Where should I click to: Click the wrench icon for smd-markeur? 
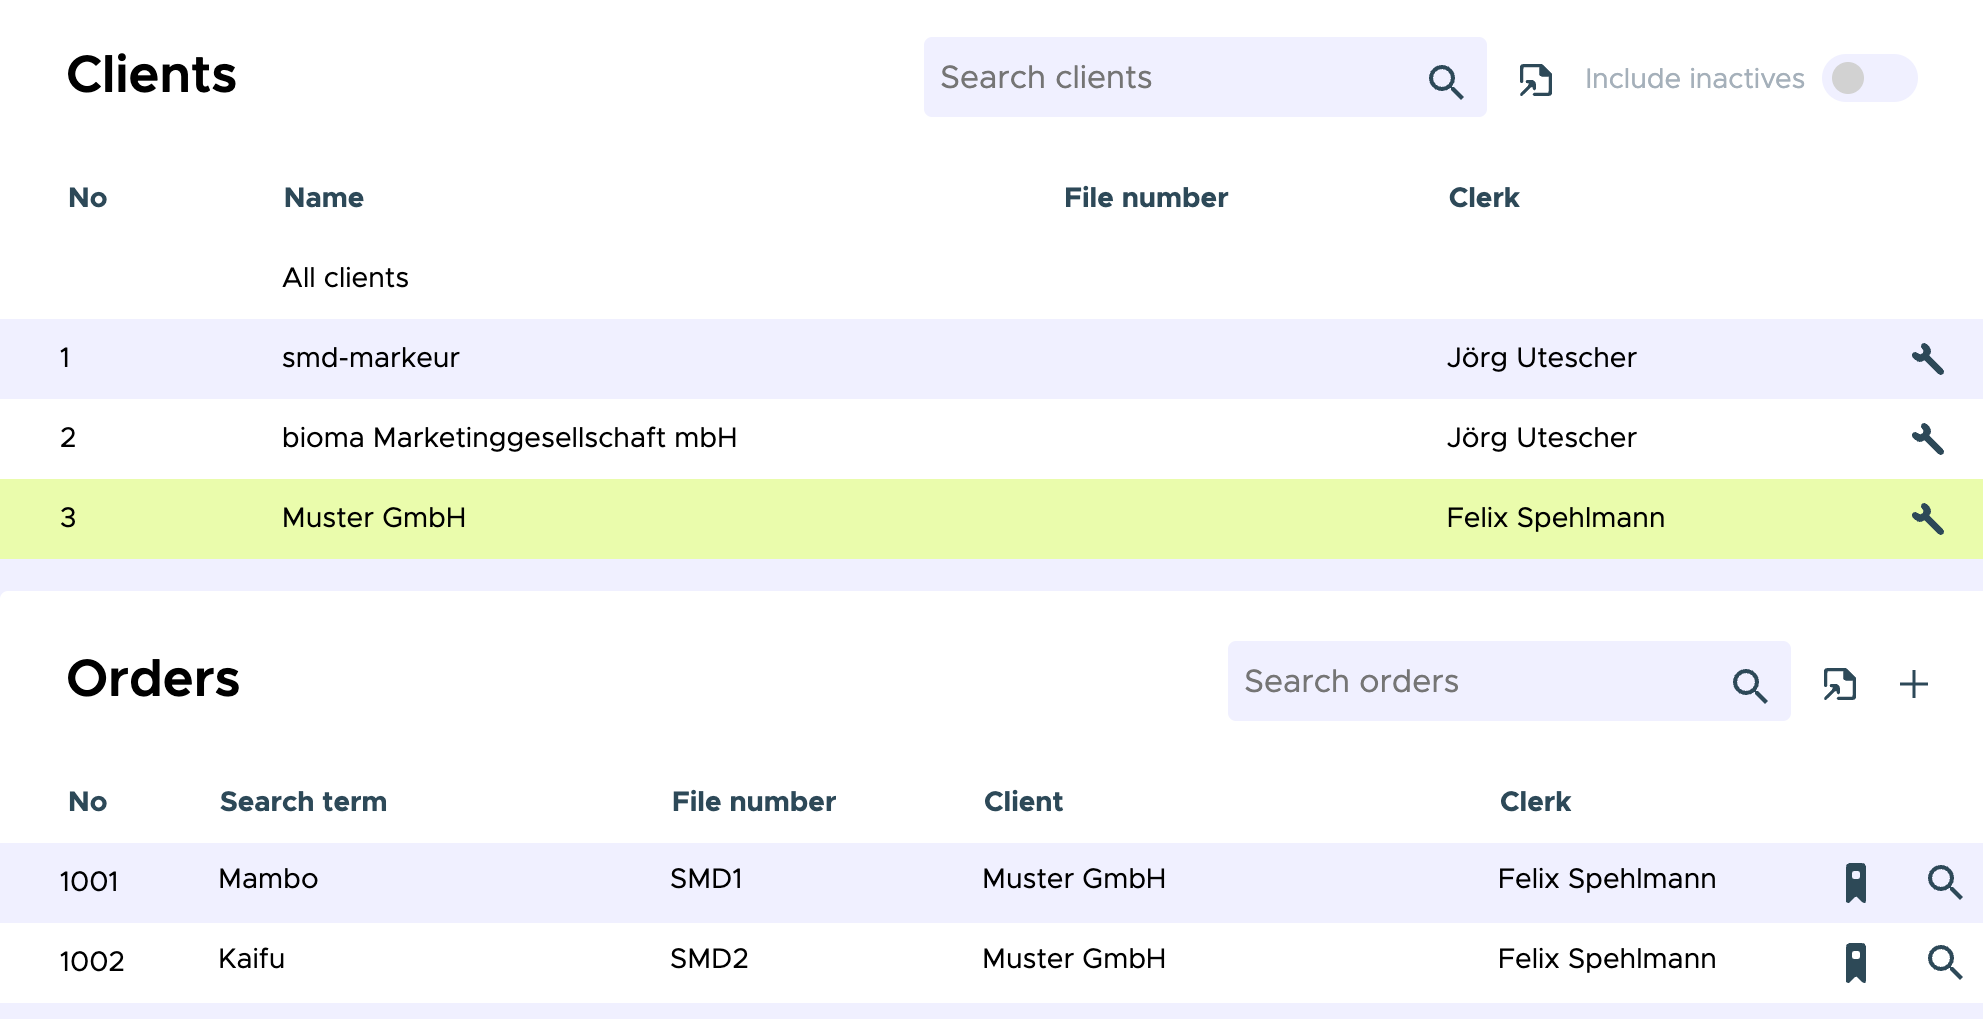tap(1927, 359)
